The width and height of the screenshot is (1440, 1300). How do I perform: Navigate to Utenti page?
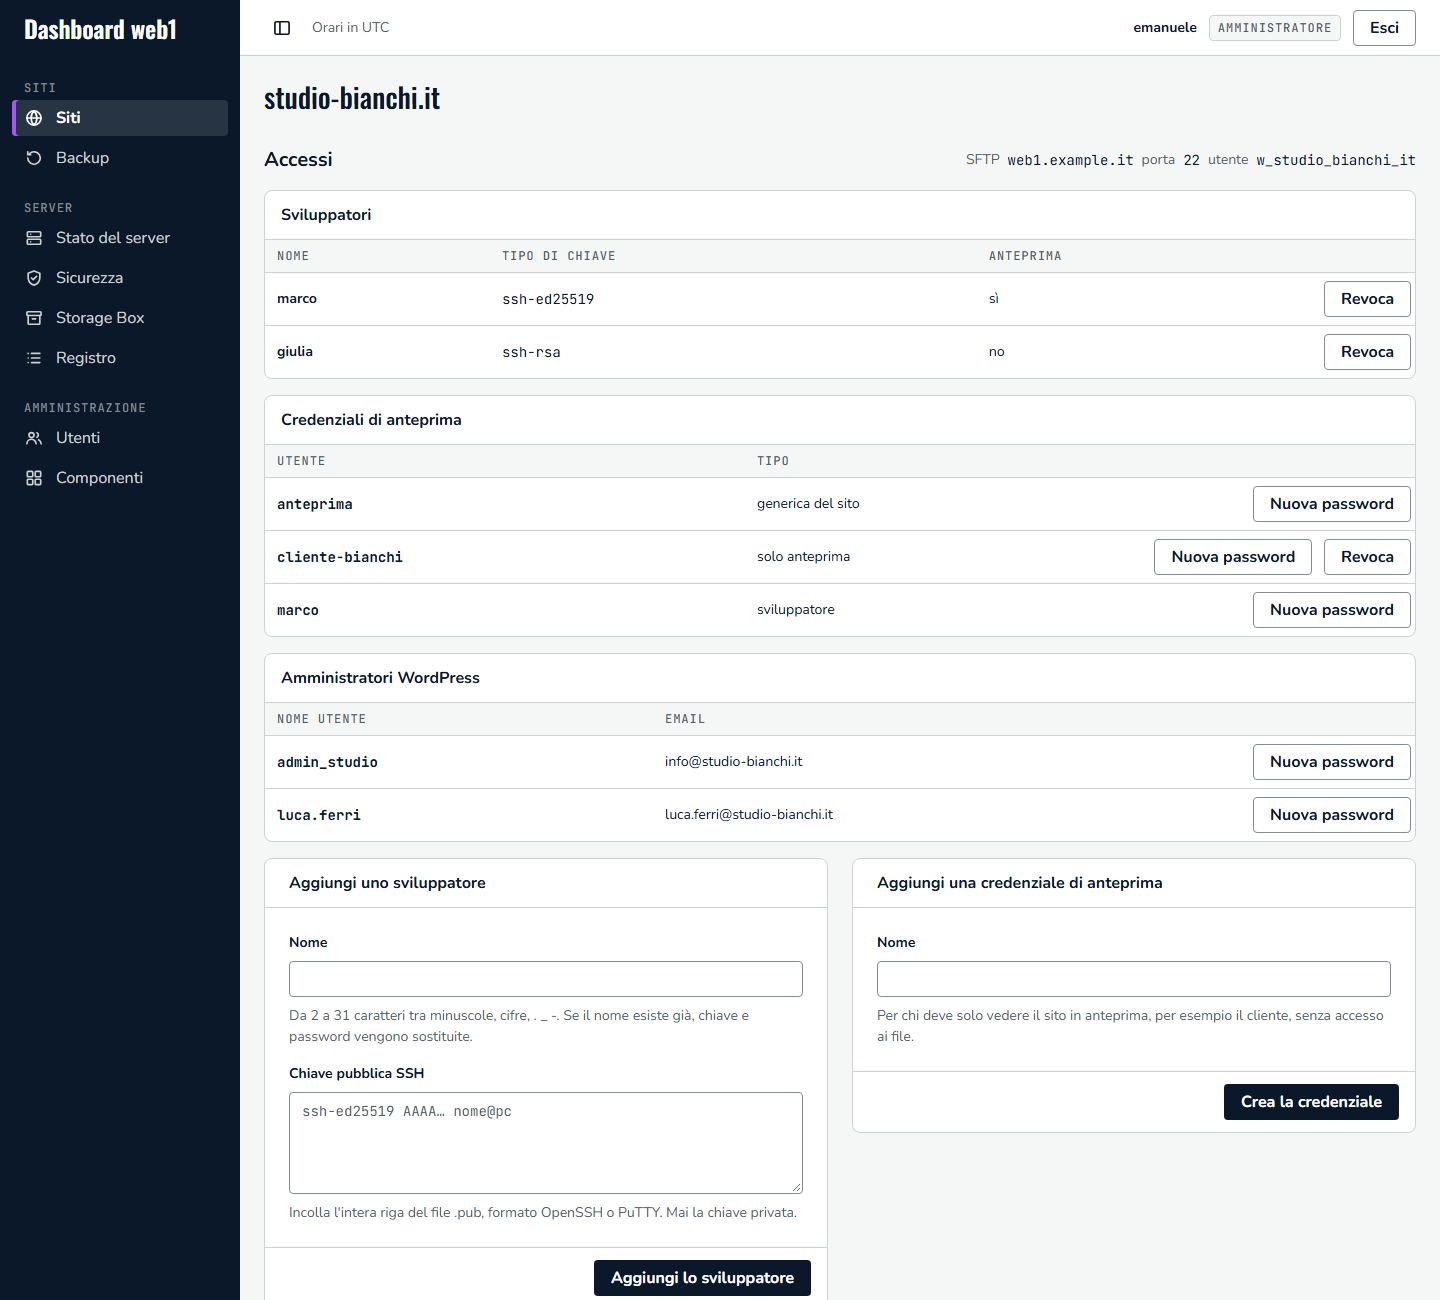coord(120,438)
